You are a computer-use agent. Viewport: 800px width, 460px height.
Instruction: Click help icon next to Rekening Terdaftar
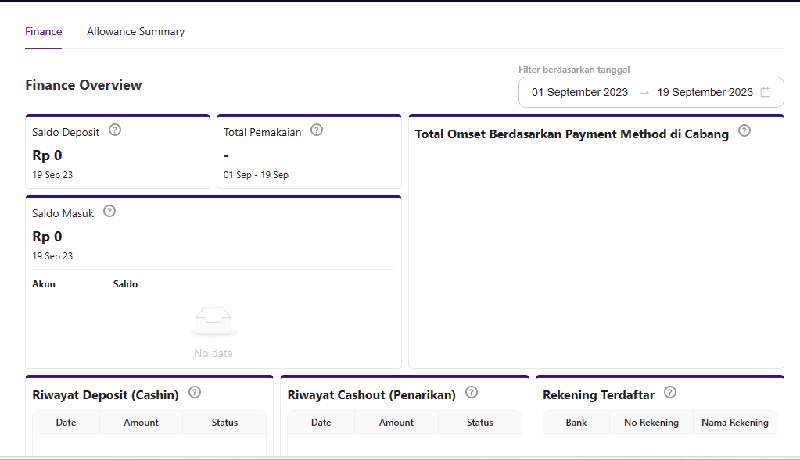click(670, 393)
